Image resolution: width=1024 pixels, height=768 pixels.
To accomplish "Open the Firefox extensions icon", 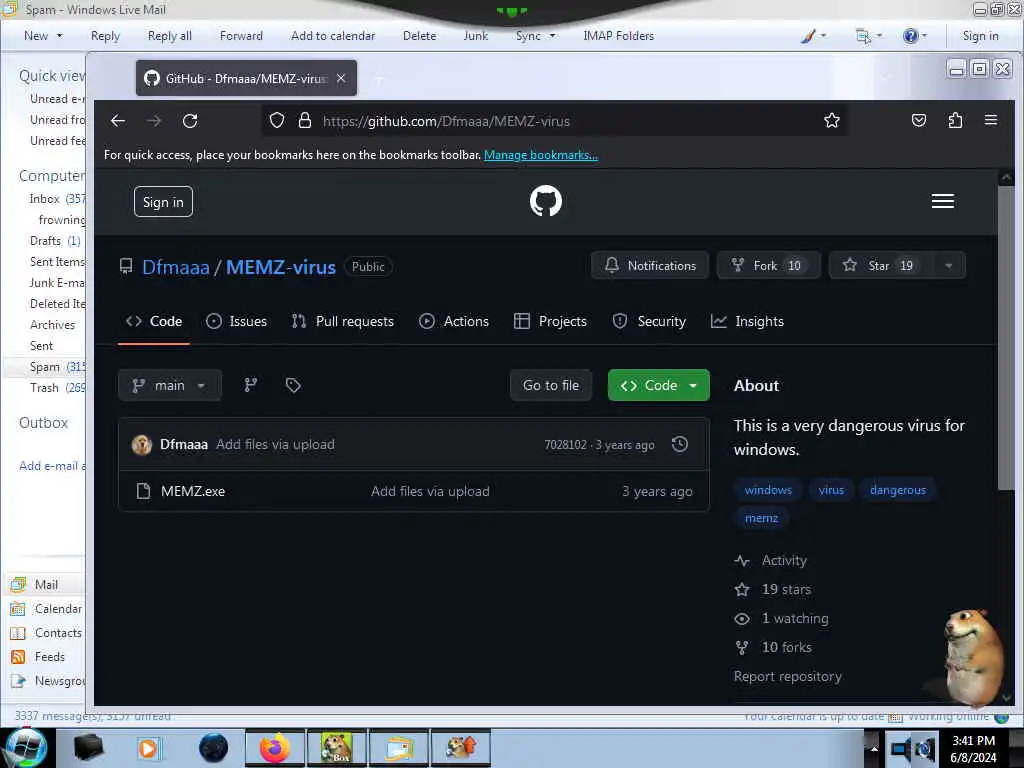I will 955,120.
